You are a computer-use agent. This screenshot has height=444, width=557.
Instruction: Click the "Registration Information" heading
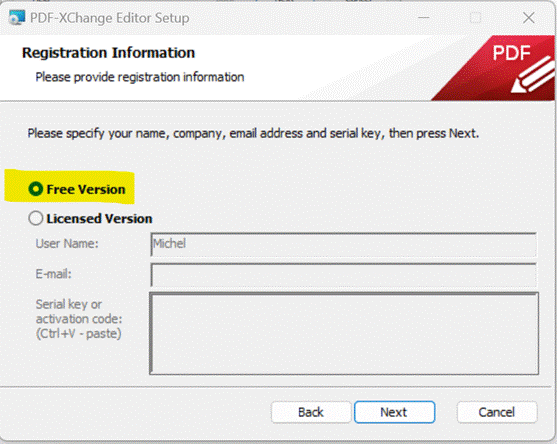coord(108,53)
